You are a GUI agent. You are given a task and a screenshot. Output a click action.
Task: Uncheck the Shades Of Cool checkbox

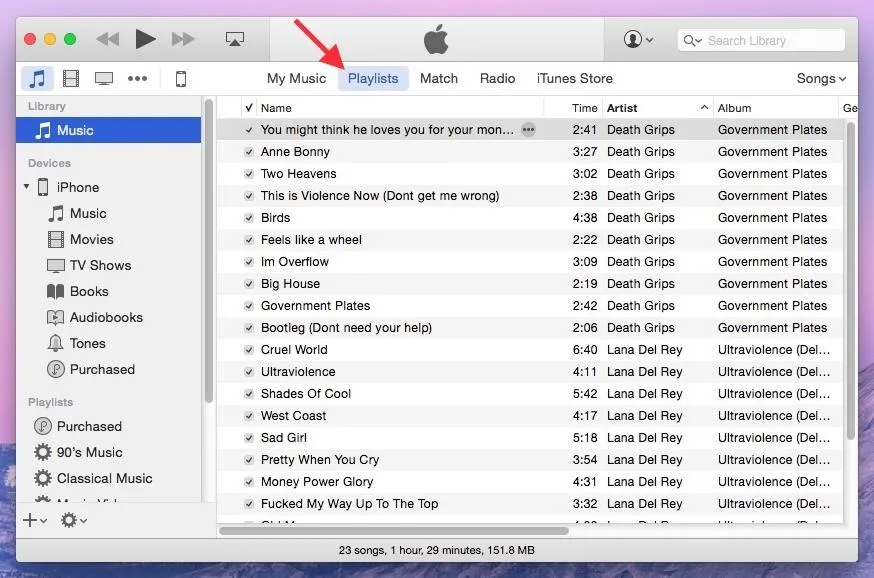click(x=249, y=394)
